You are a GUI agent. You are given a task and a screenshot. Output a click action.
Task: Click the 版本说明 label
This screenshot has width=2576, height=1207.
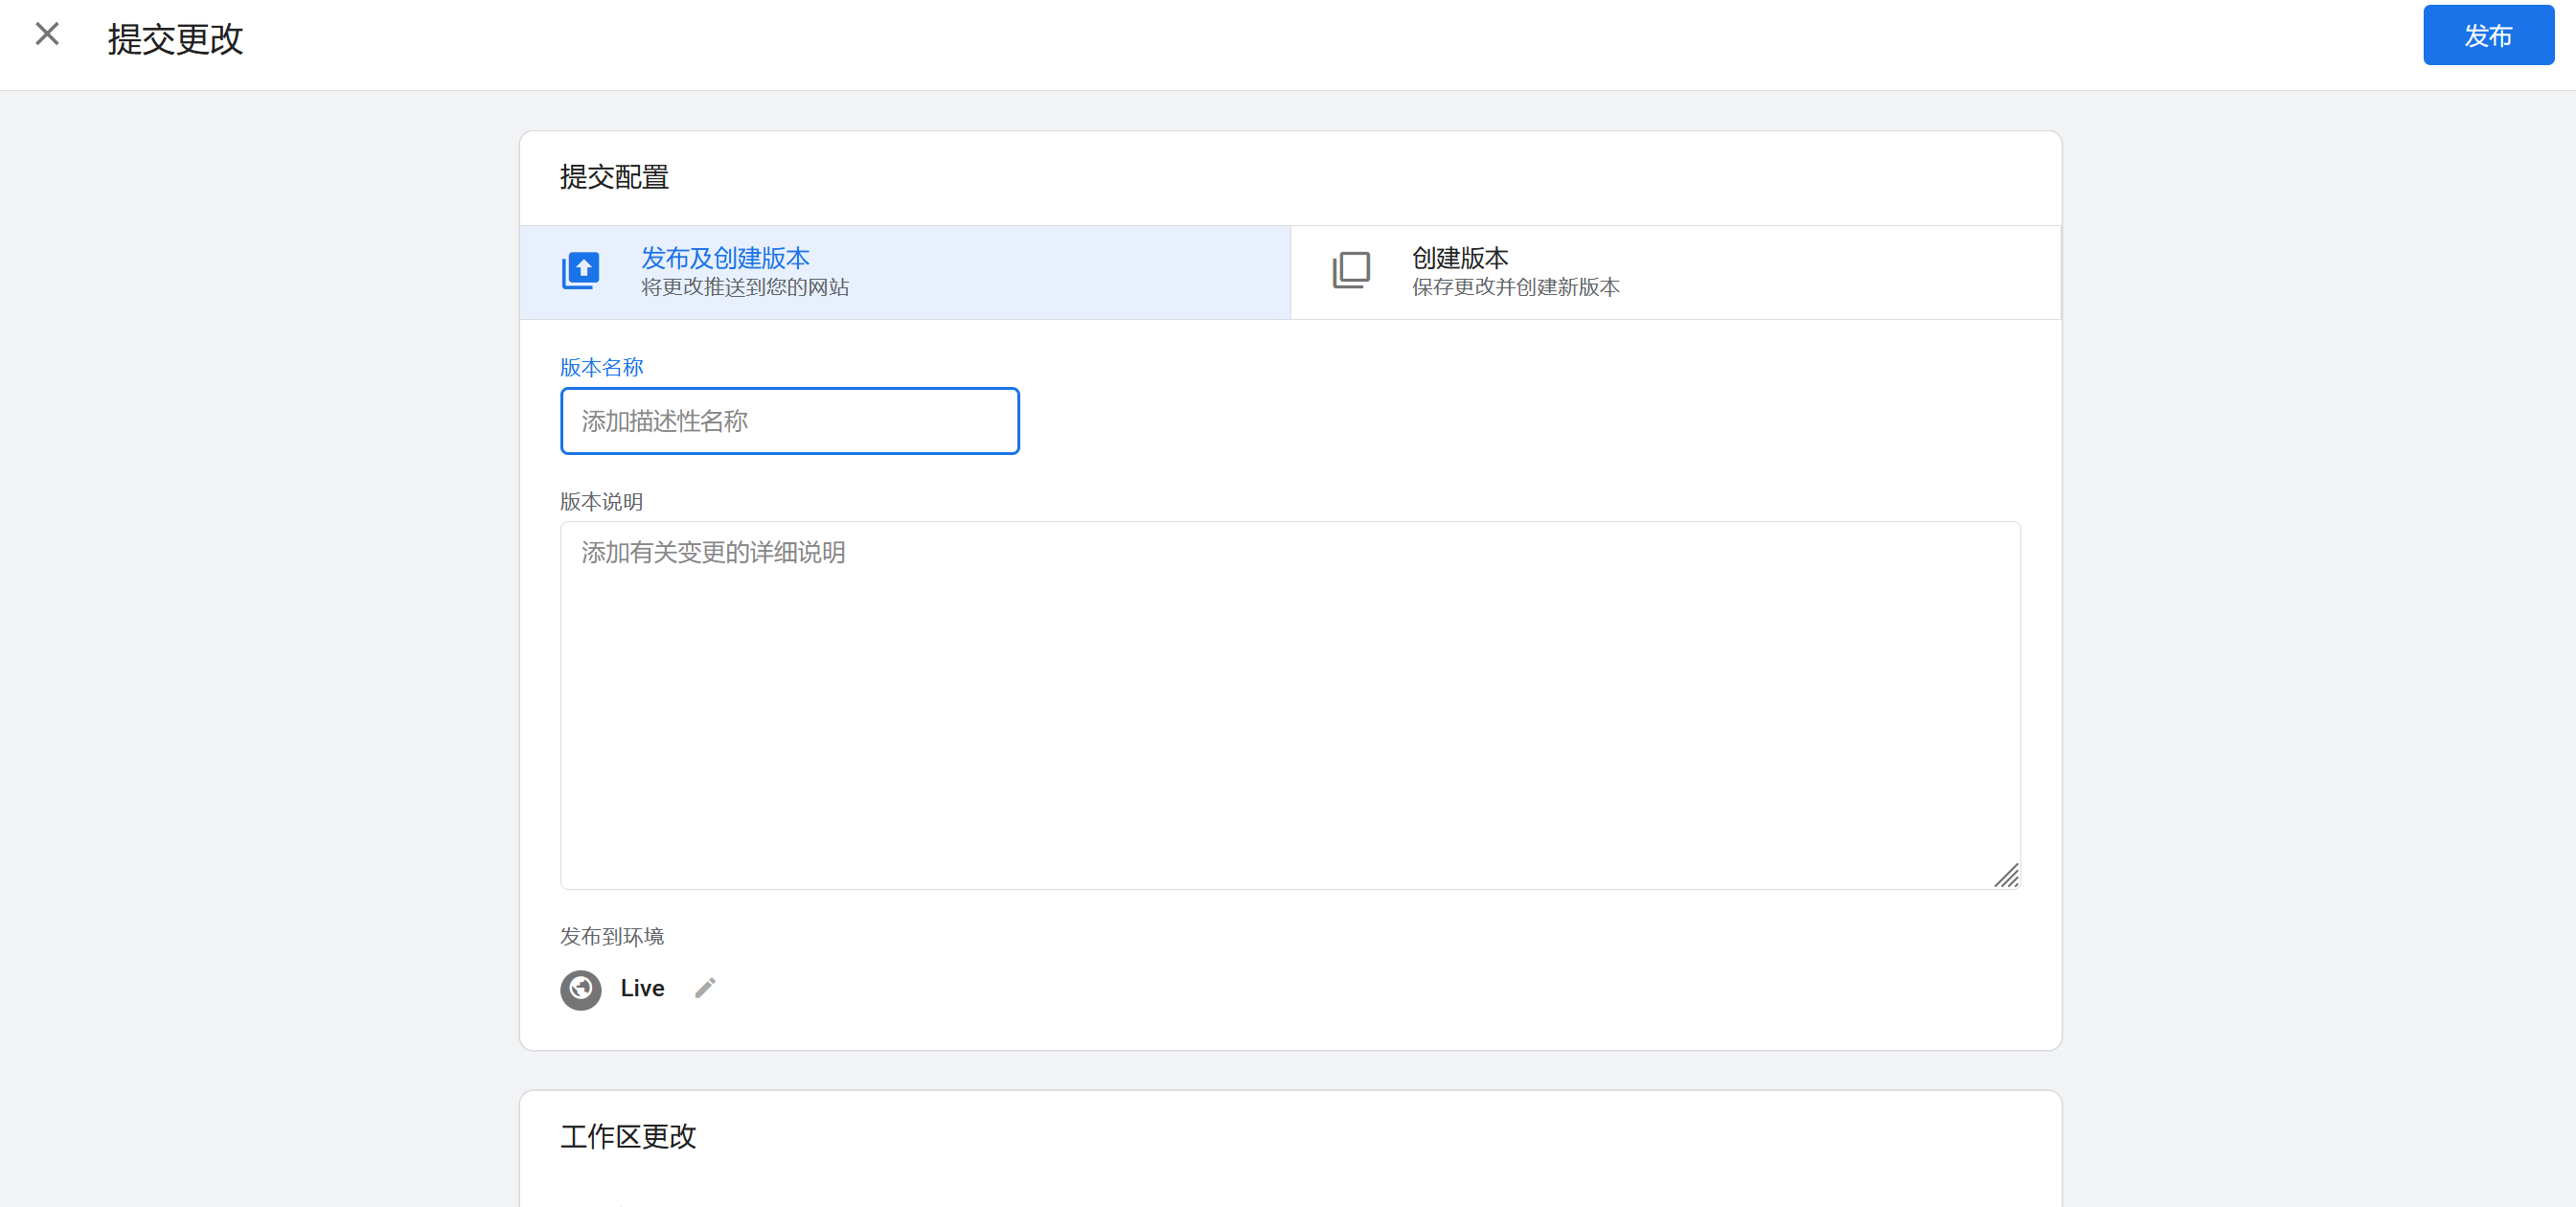(x=601, y=501)
